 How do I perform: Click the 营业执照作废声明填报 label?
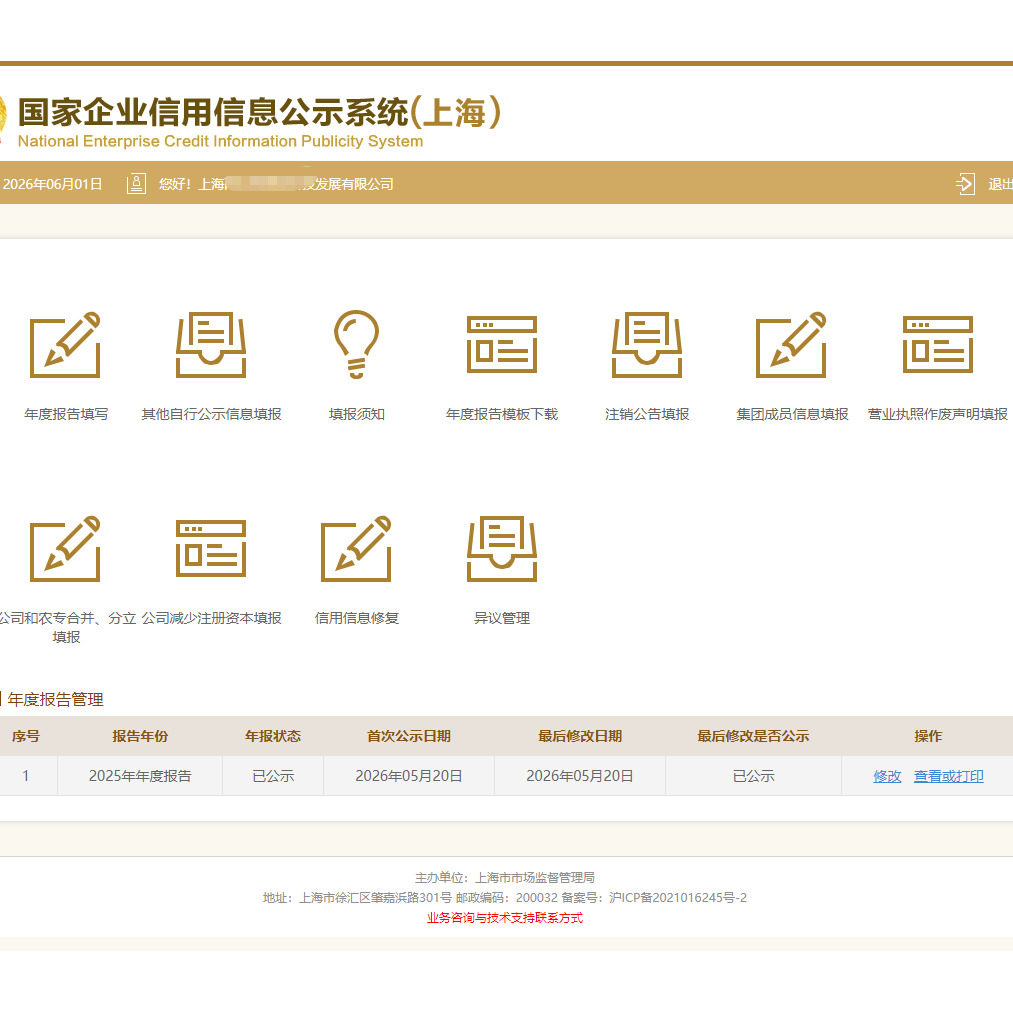tap(937, 414)
